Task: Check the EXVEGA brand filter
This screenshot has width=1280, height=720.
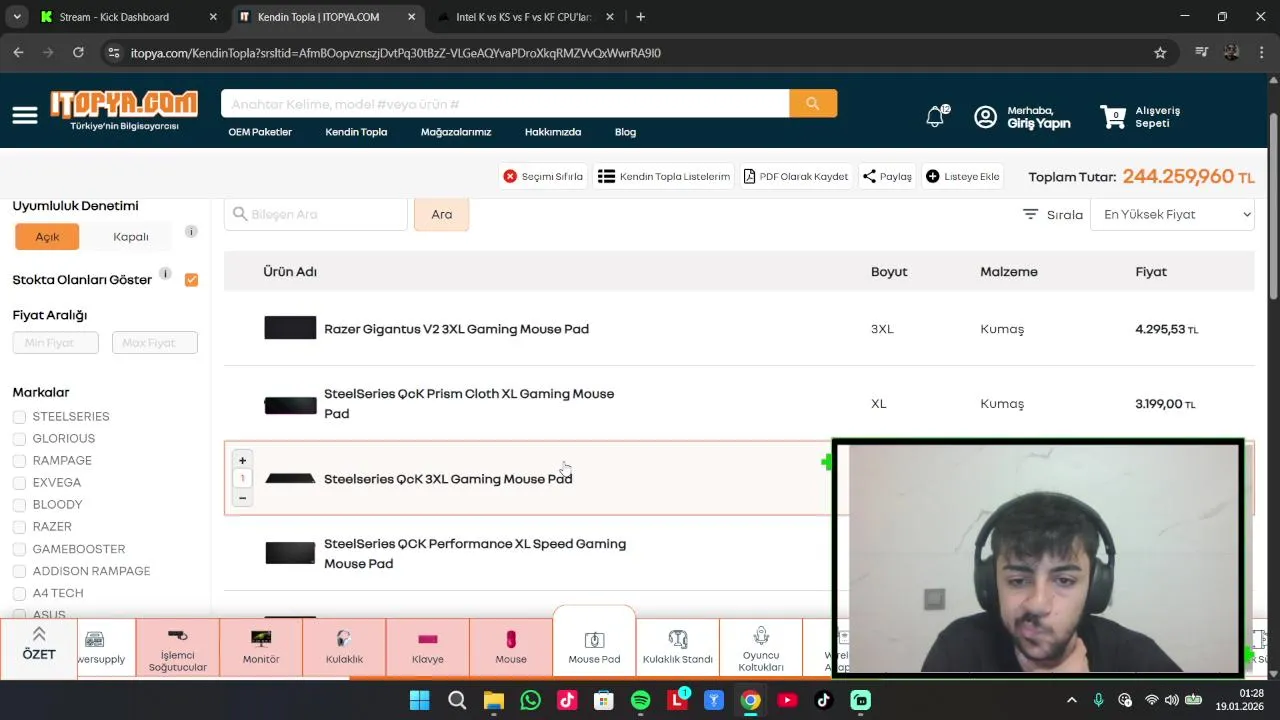Action: point(19,483)
